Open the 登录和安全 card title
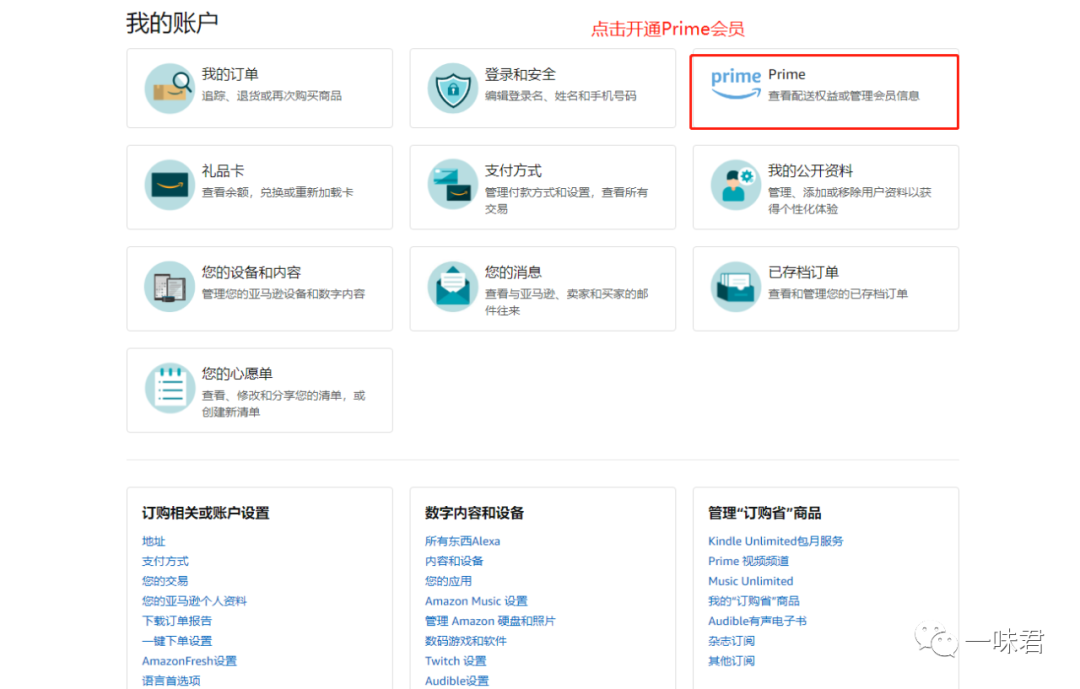The image size is (1080, 689). [x=520, y=74]
